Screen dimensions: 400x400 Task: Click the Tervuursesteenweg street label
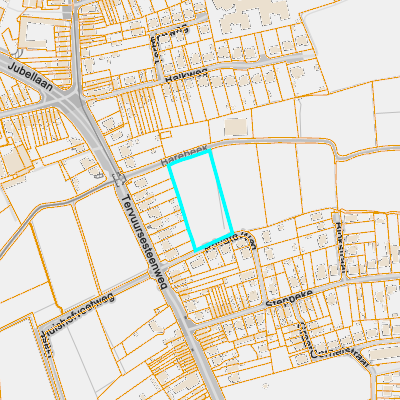(144, 242)
